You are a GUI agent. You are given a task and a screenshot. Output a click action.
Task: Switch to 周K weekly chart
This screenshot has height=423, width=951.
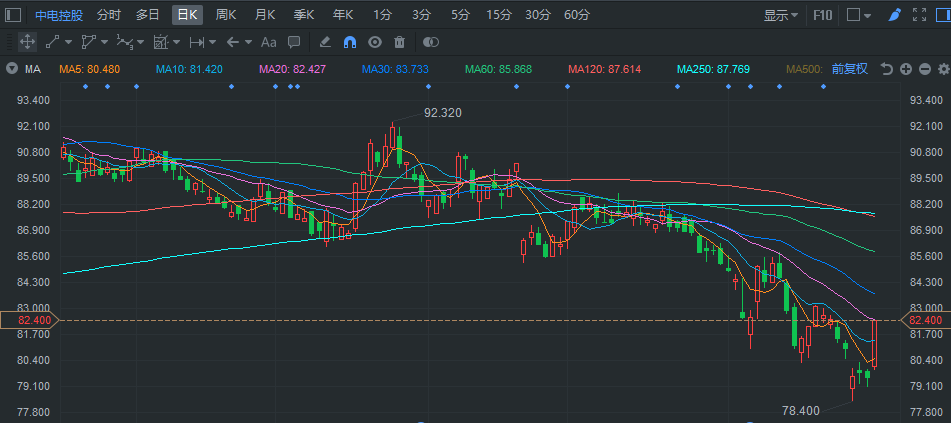[x=226, y=15]
